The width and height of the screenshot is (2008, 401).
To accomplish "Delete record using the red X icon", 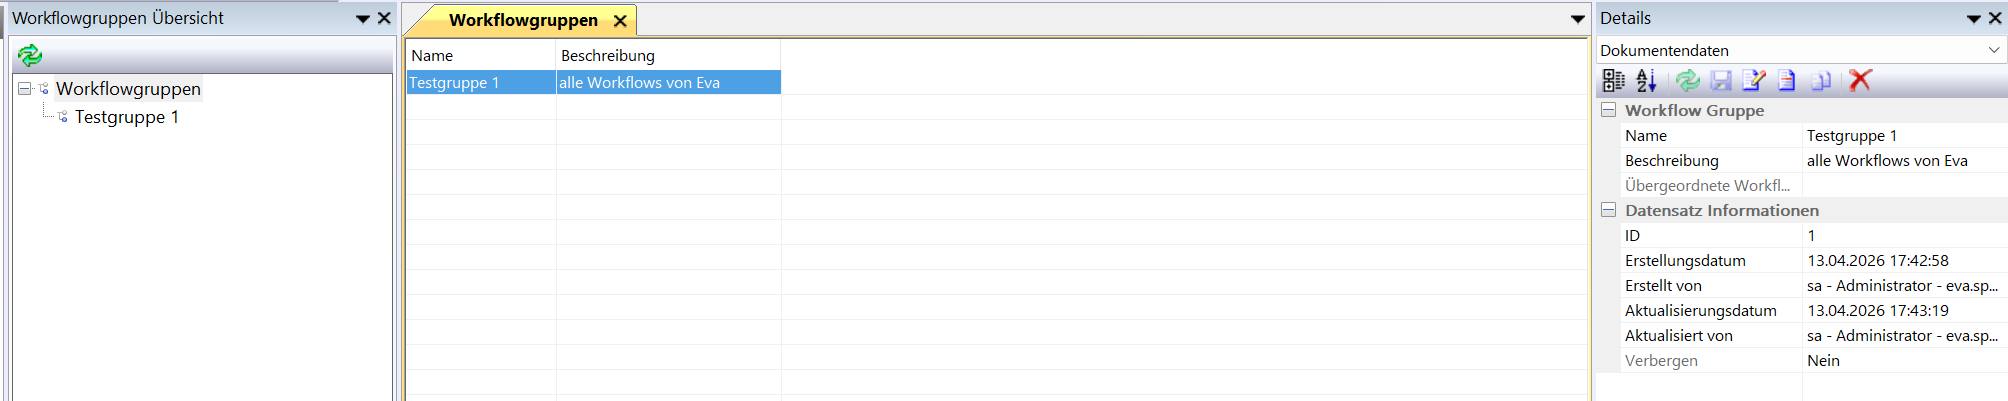I will [1860, 80].
